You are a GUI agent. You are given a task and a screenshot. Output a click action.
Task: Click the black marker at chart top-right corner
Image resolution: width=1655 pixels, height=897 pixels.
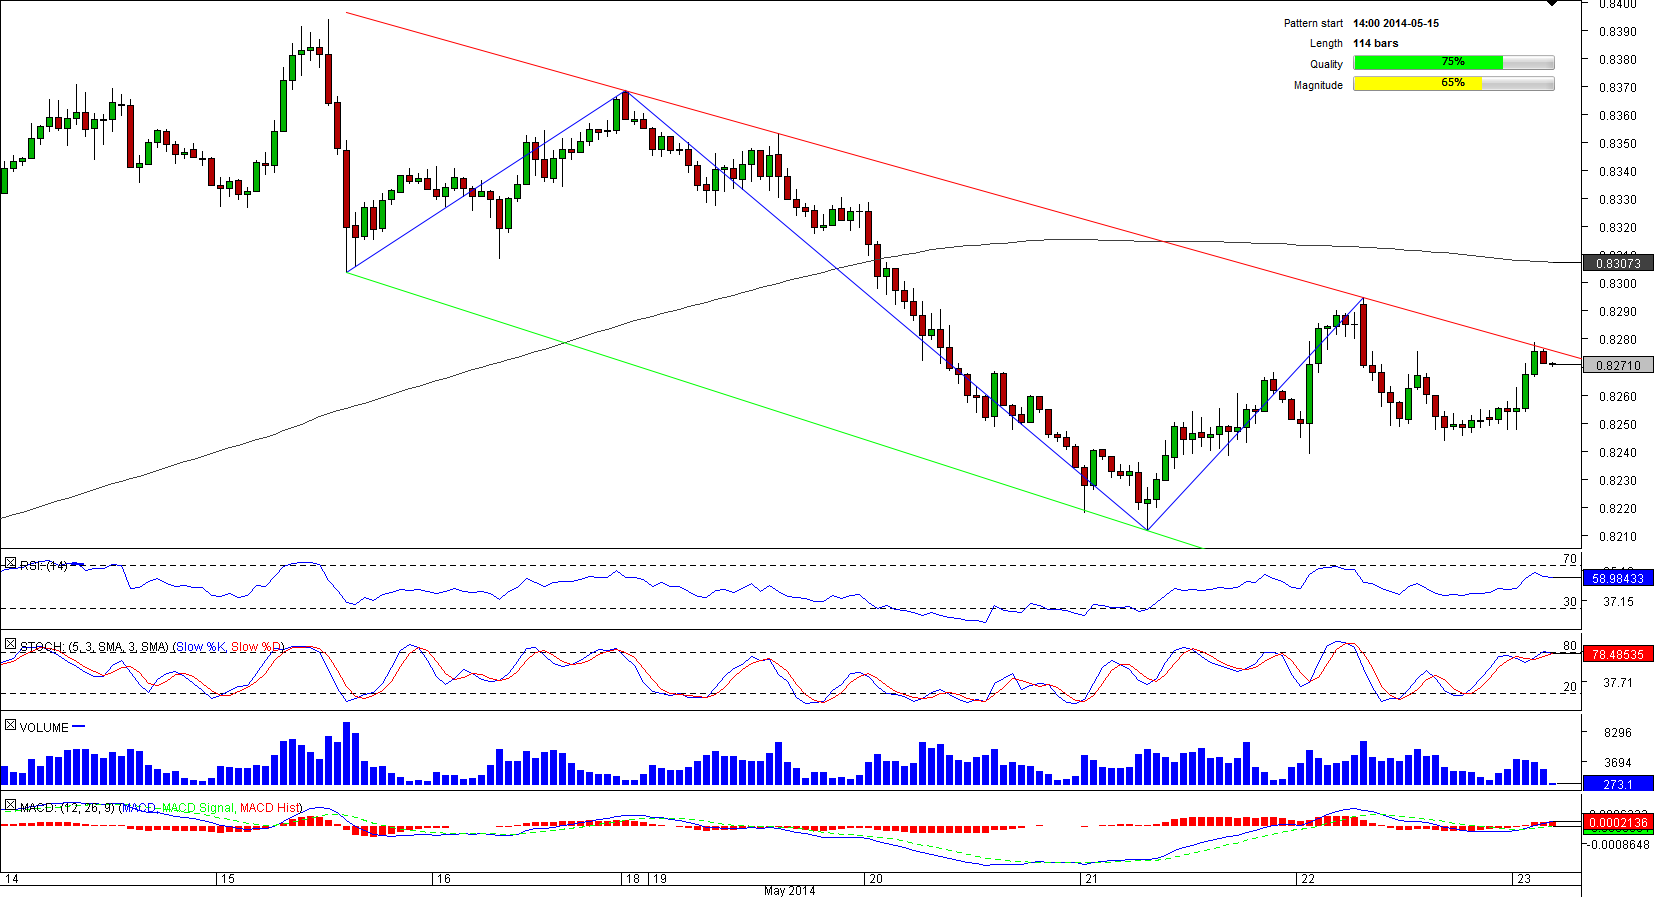(x=1551, y=3)
